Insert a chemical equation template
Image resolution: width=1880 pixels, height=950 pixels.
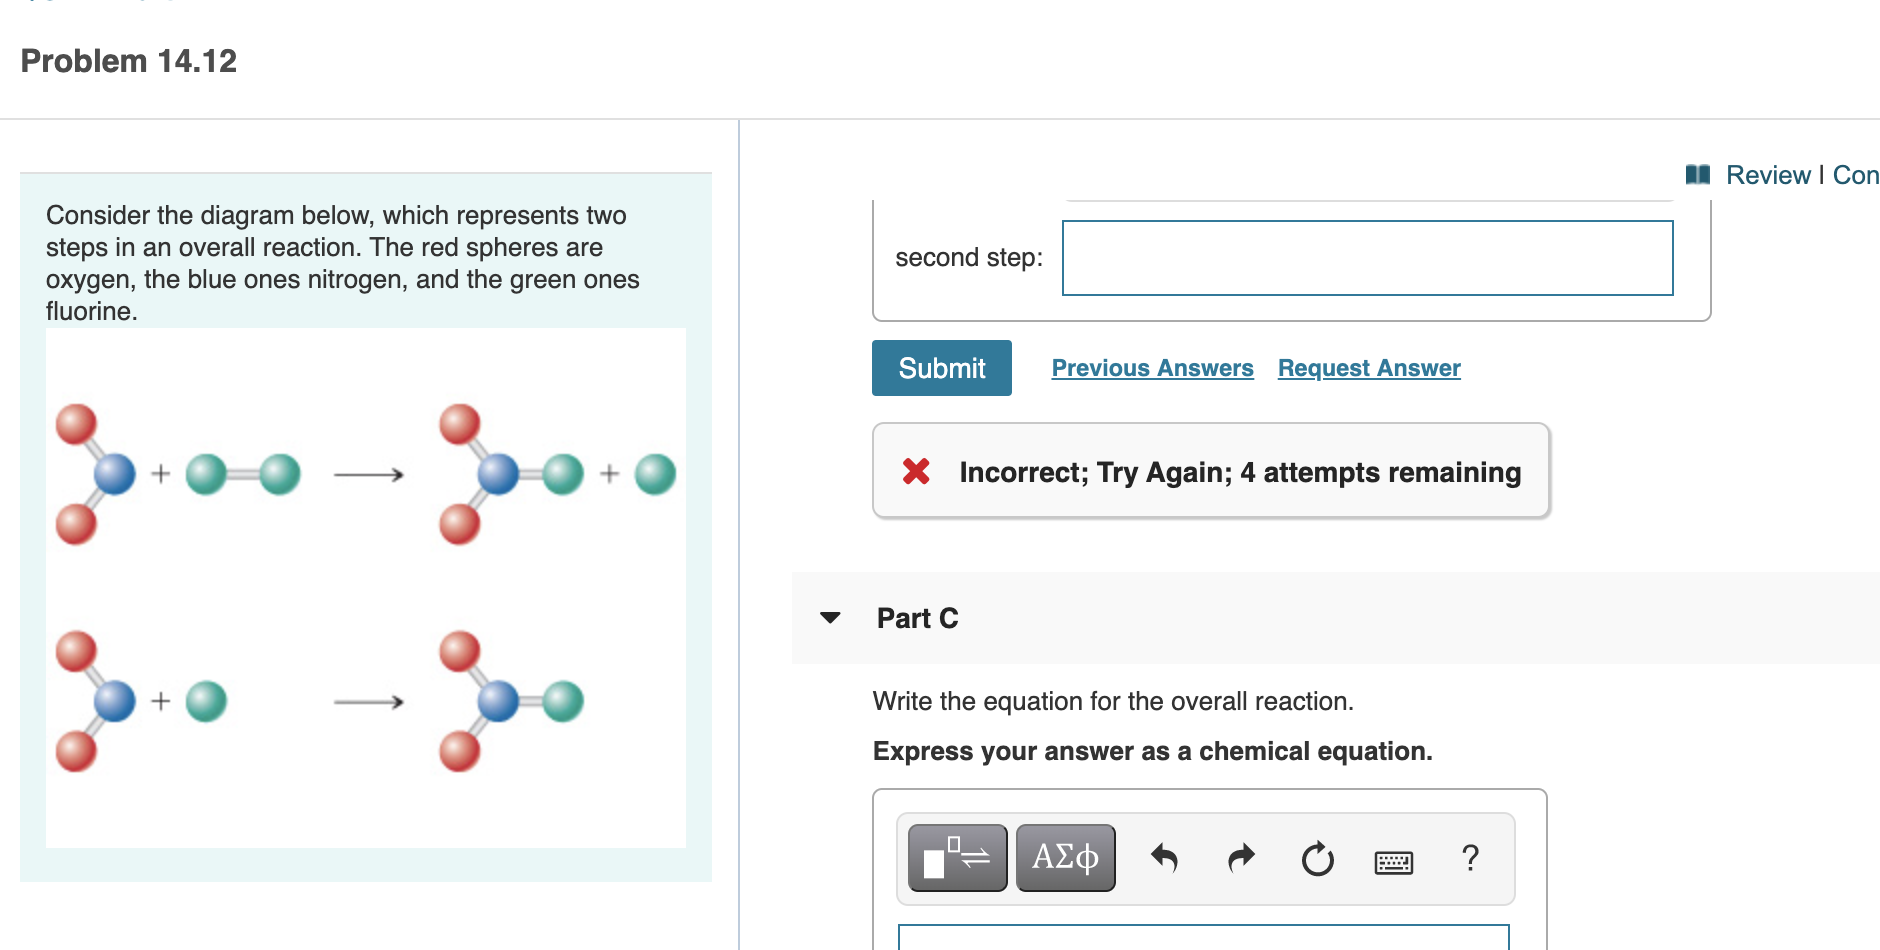[955, 857]
